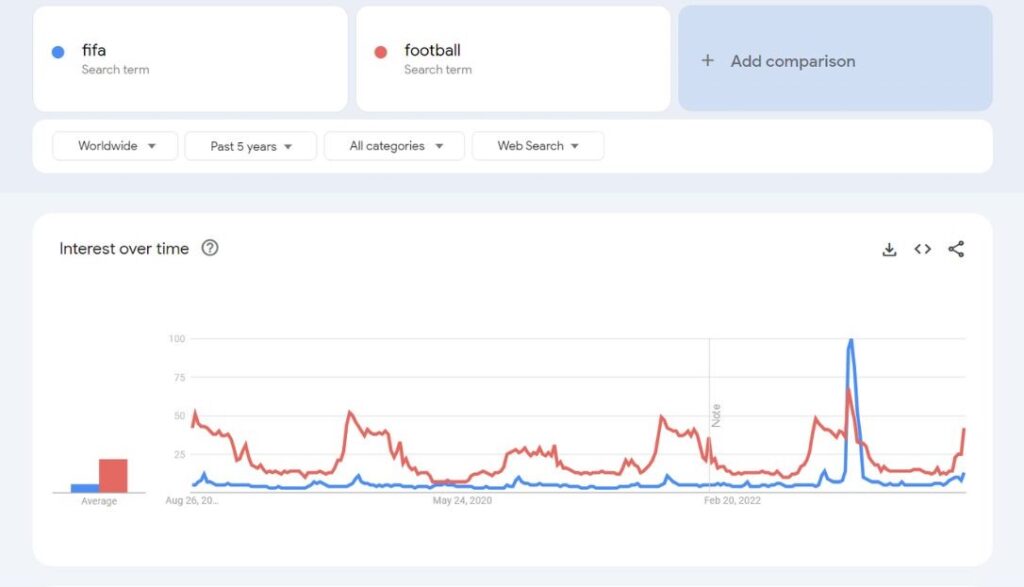Click the tallest peak of the blue fifa line

pyautogui.click(x=850, y=342)
